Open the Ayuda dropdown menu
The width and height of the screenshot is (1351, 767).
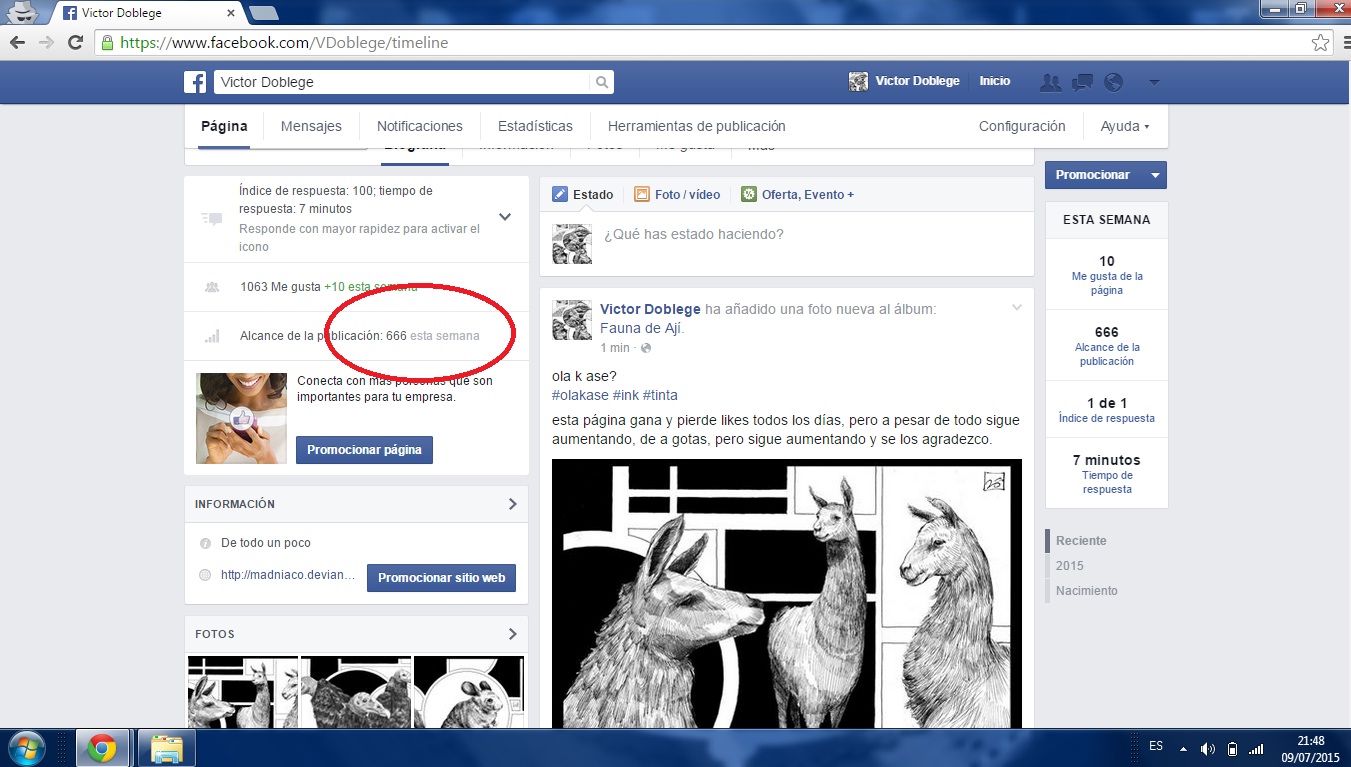pos(1125,126)
